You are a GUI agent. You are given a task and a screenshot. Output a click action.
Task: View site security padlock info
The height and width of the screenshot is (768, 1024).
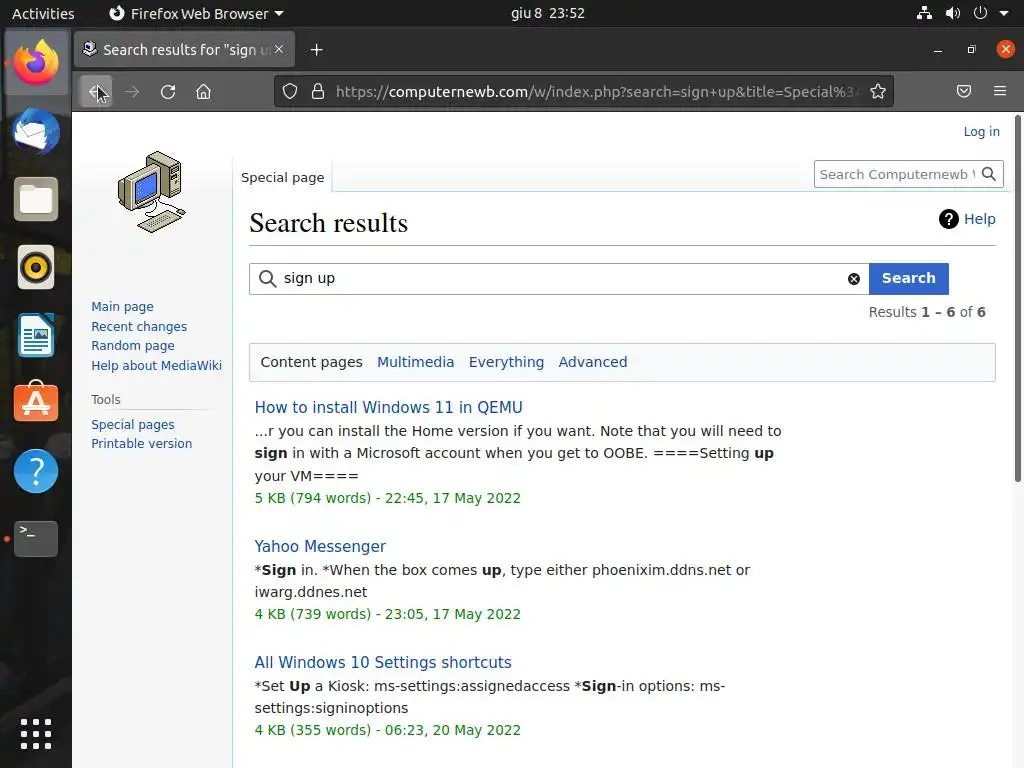318,91
